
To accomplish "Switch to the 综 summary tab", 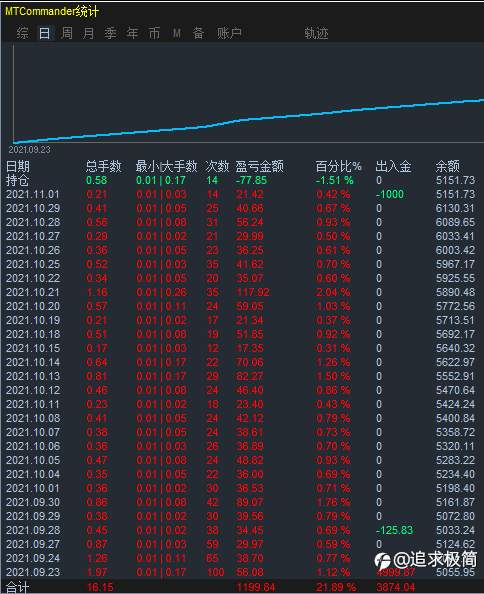I will pyautogui.click(x=22, y=33).
